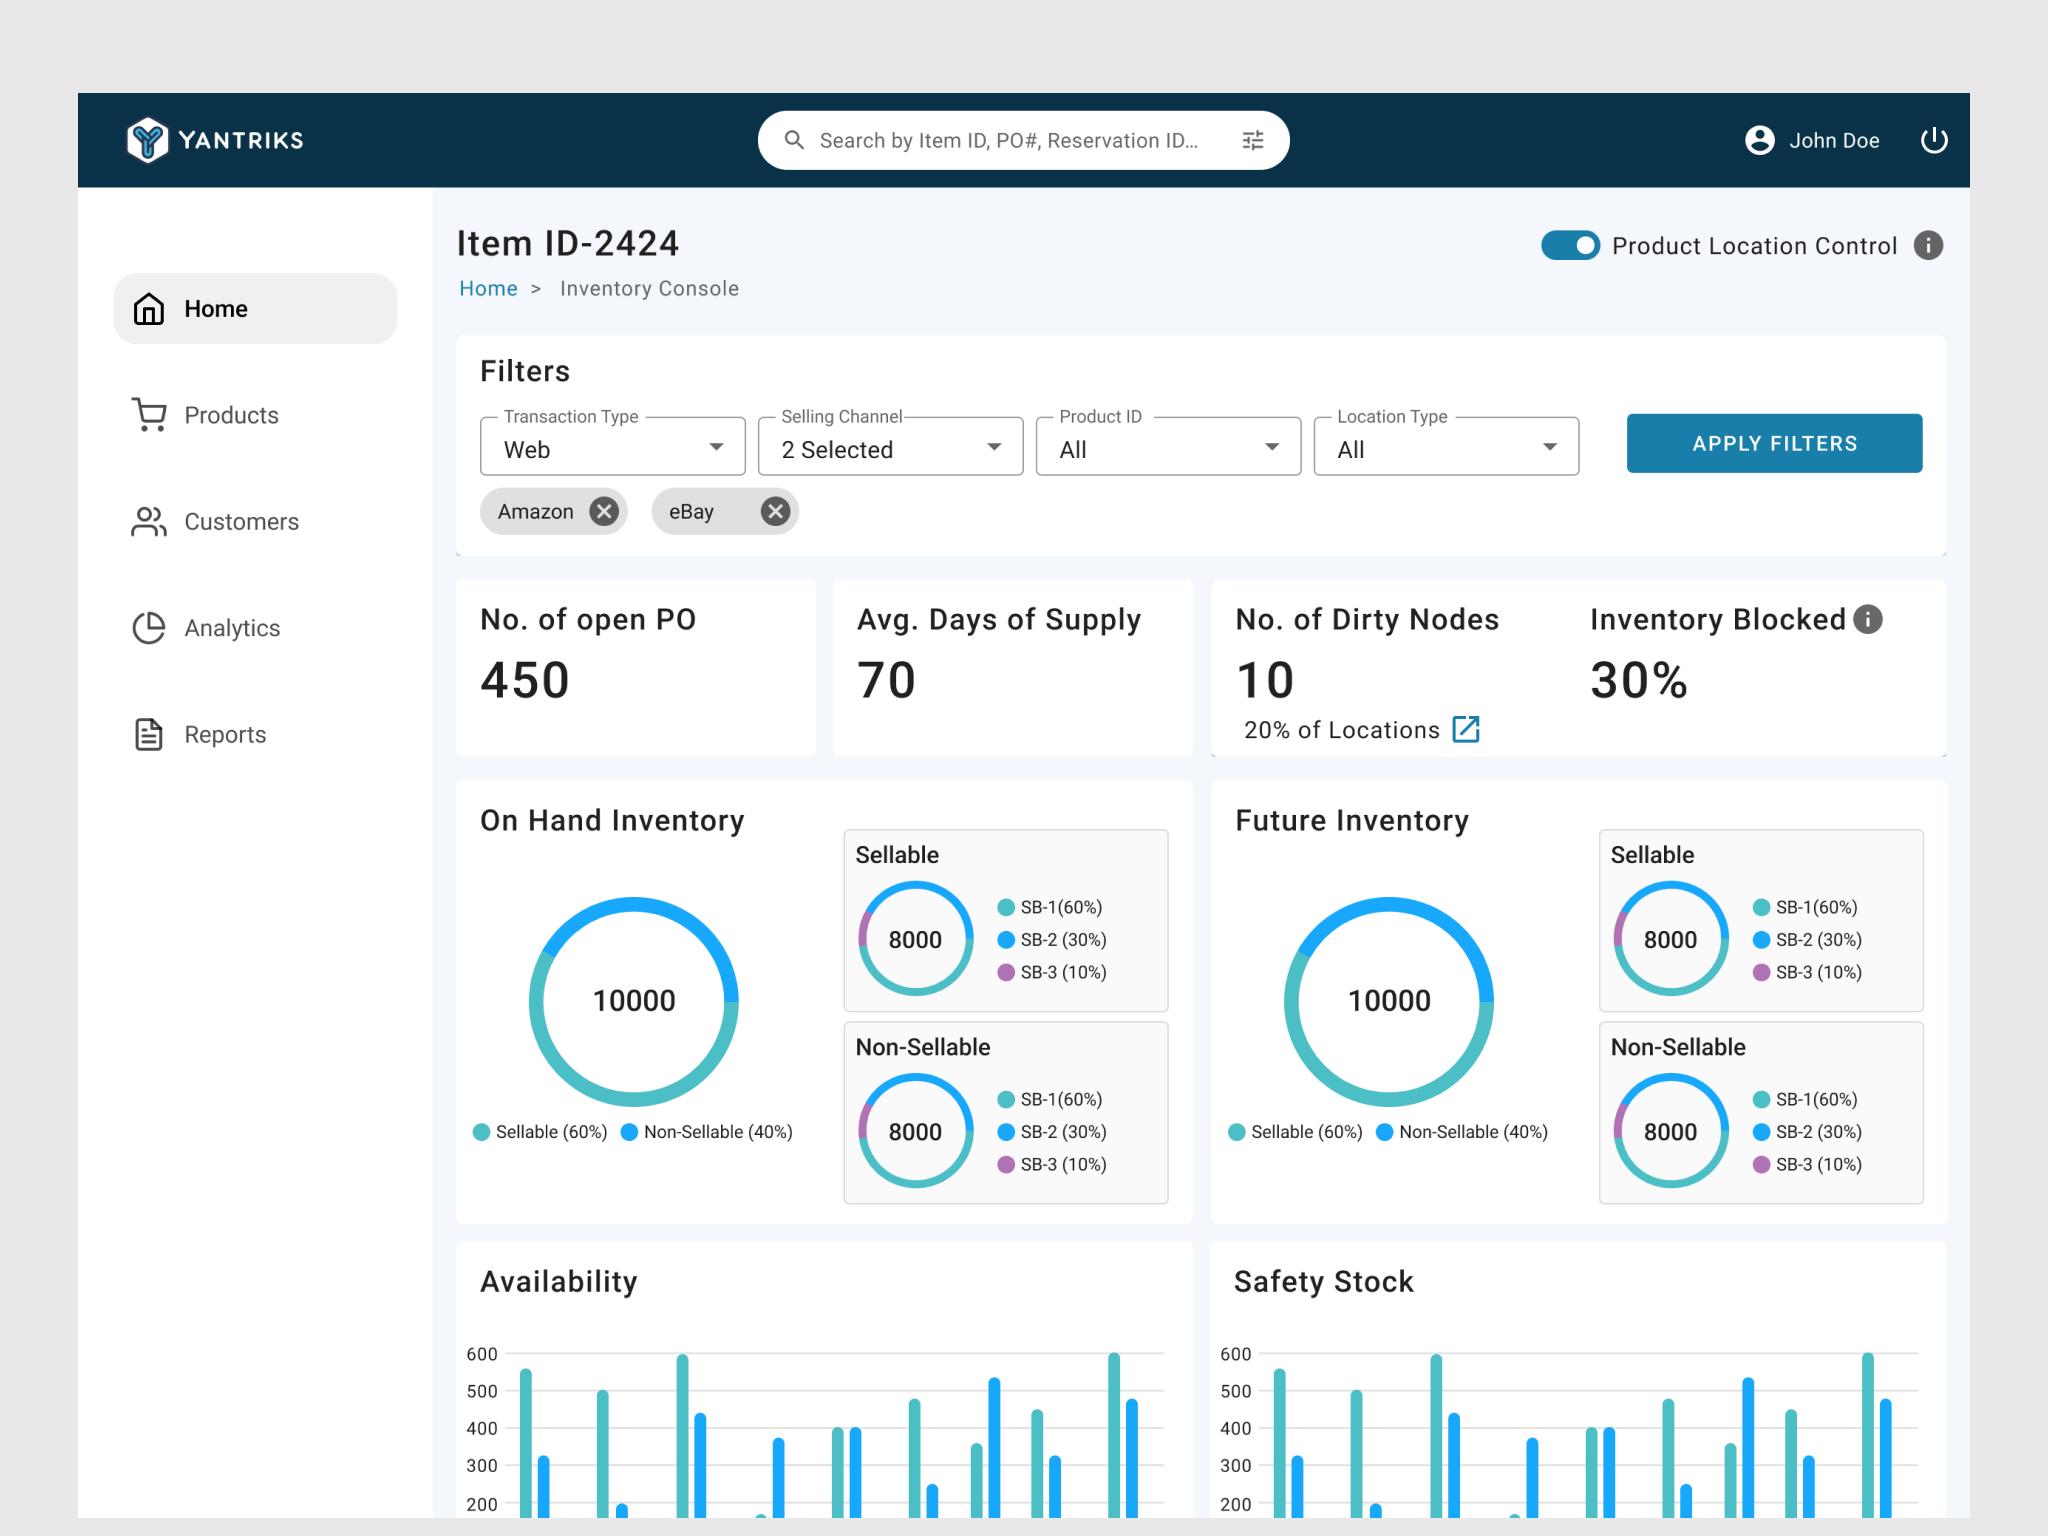Viewport: 2048px width, 1536px height.
Task: Open the search filter settings icon
Action: click(x=1251, y=140)
